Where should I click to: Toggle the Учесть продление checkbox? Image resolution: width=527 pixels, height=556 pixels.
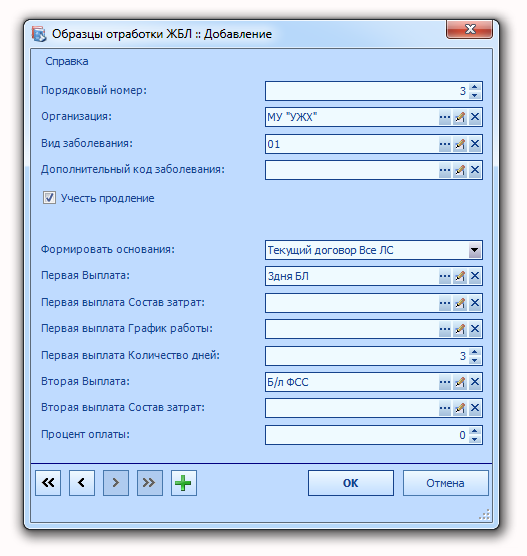coord(49,198)
